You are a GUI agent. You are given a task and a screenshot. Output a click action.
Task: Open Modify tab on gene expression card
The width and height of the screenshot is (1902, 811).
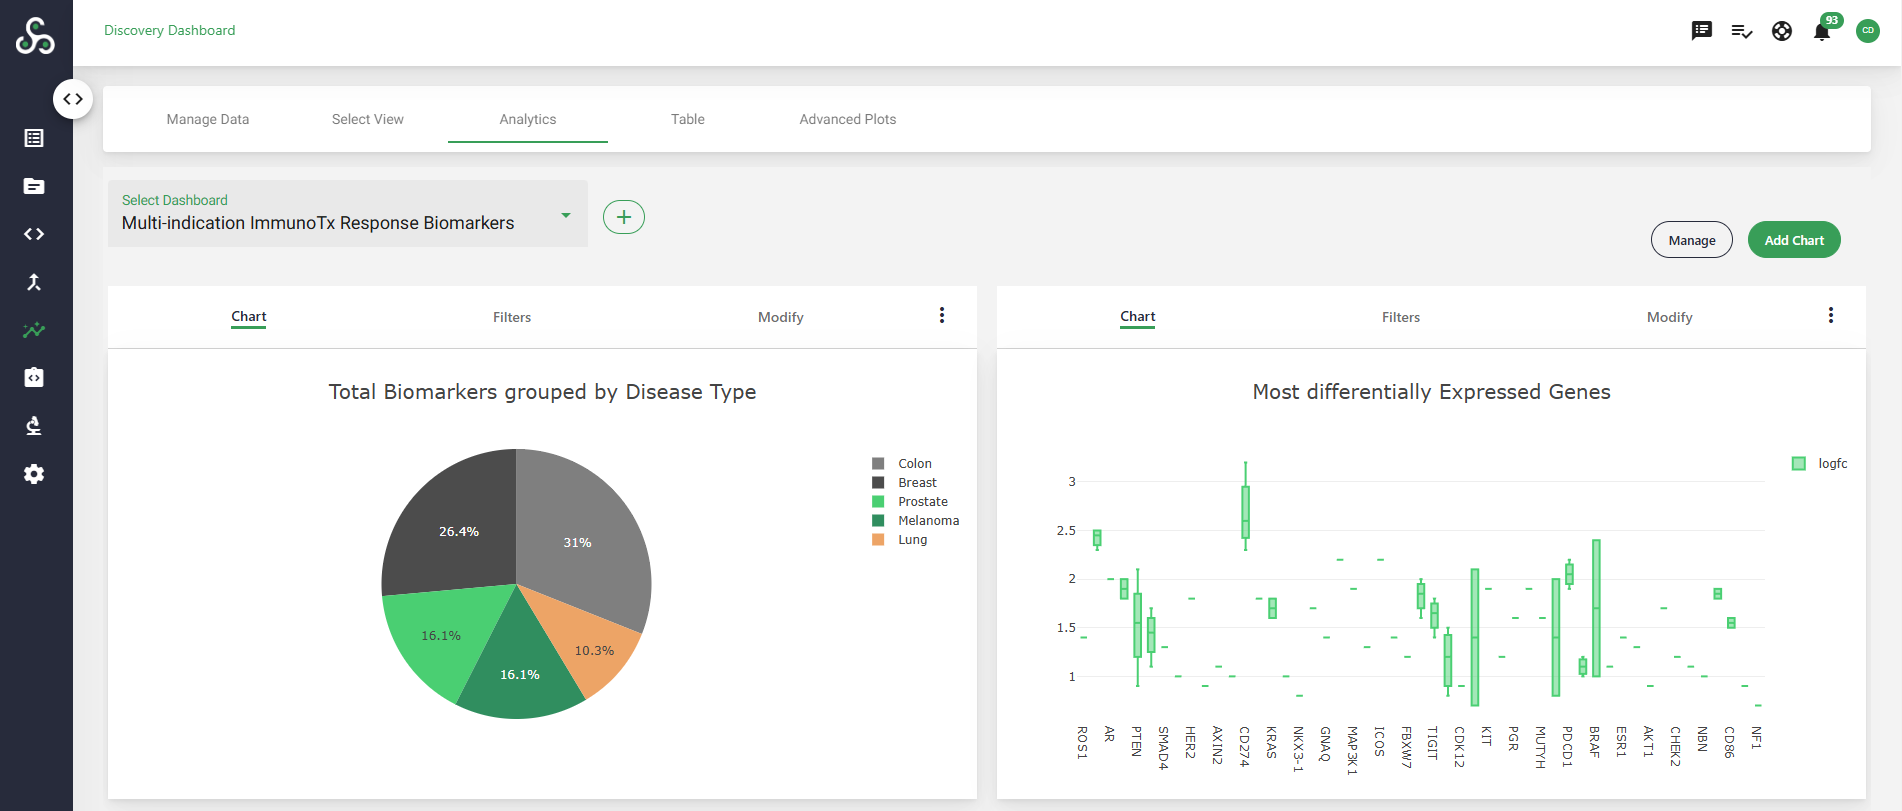1670,317
